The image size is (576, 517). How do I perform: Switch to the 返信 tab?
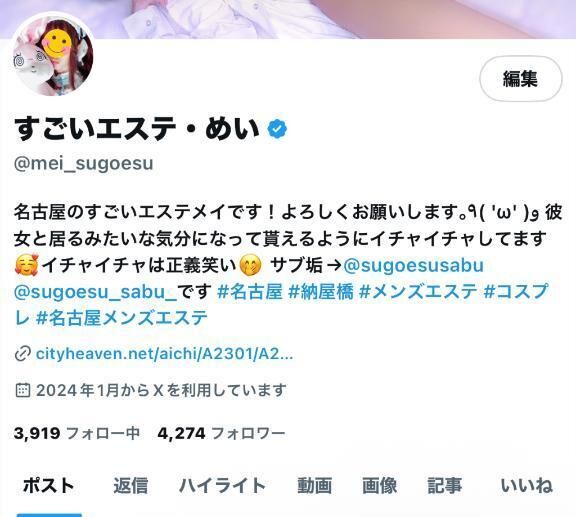tap(131, 486)
